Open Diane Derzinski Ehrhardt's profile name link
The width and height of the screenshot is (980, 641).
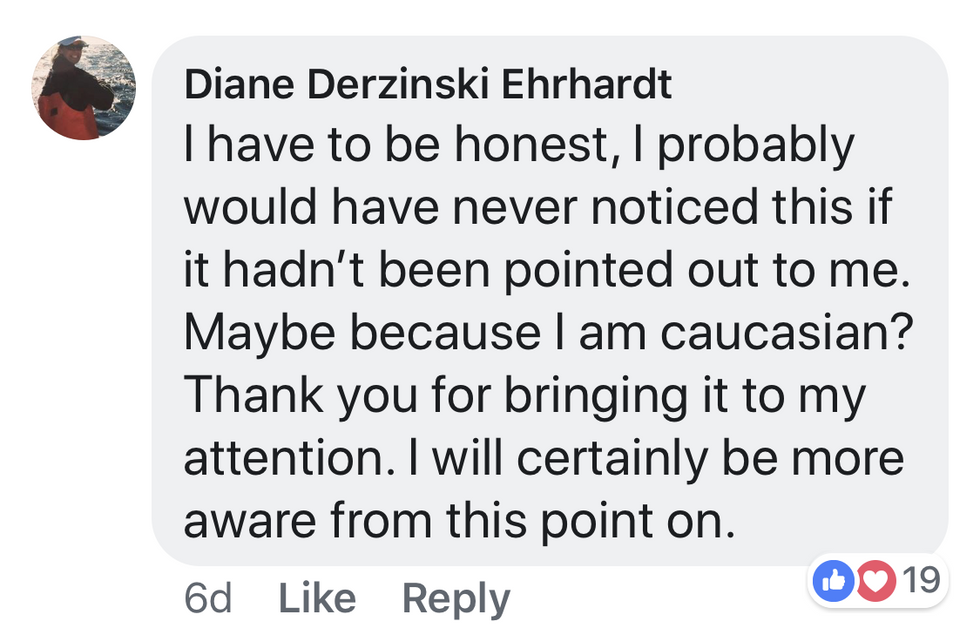point(428,84)
